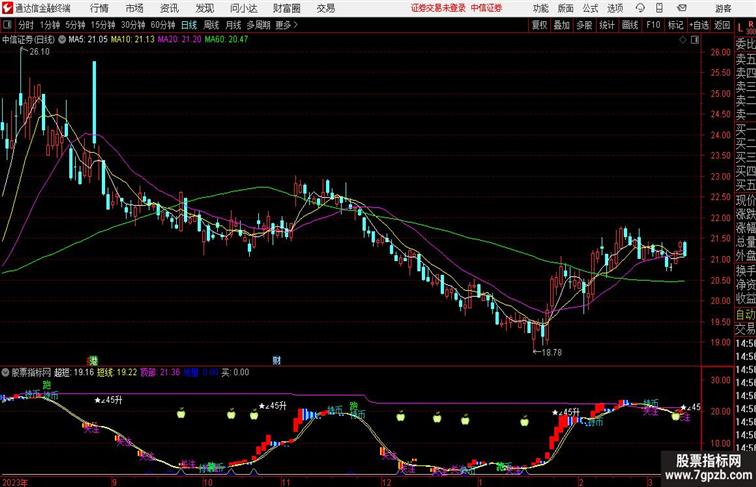This screenshot has height=487, width=756.
Task: Open the 多周期 multi-period view
Action: [x=258, y=25]
